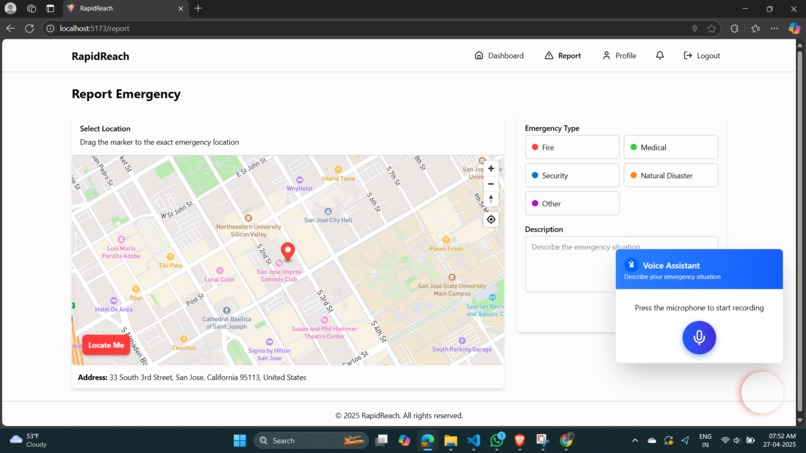Open the browser workspaces icon
This screenshot has height=453, width=806.
tap(31, 8)
